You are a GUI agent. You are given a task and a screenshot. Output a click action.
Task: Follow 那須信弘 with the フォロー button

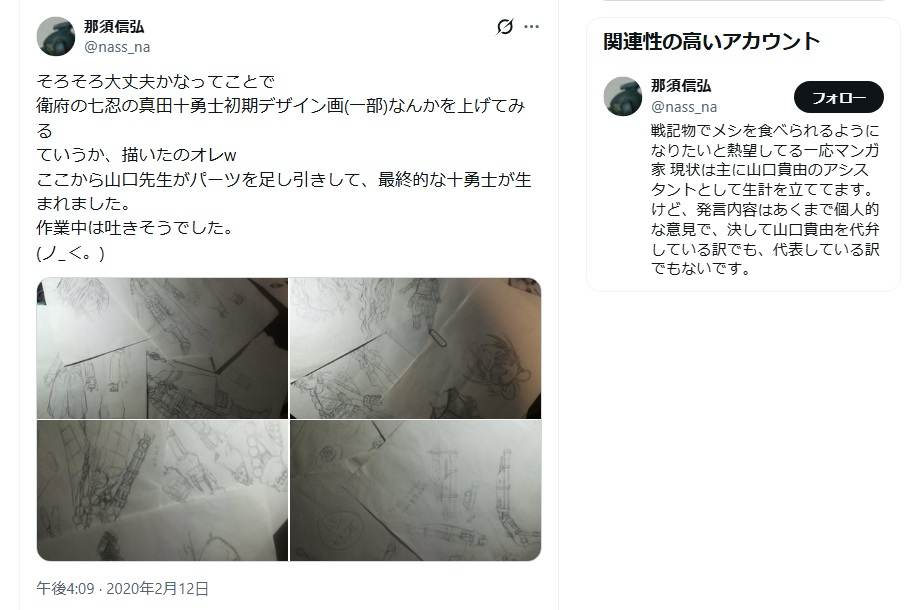coord(839,97)
